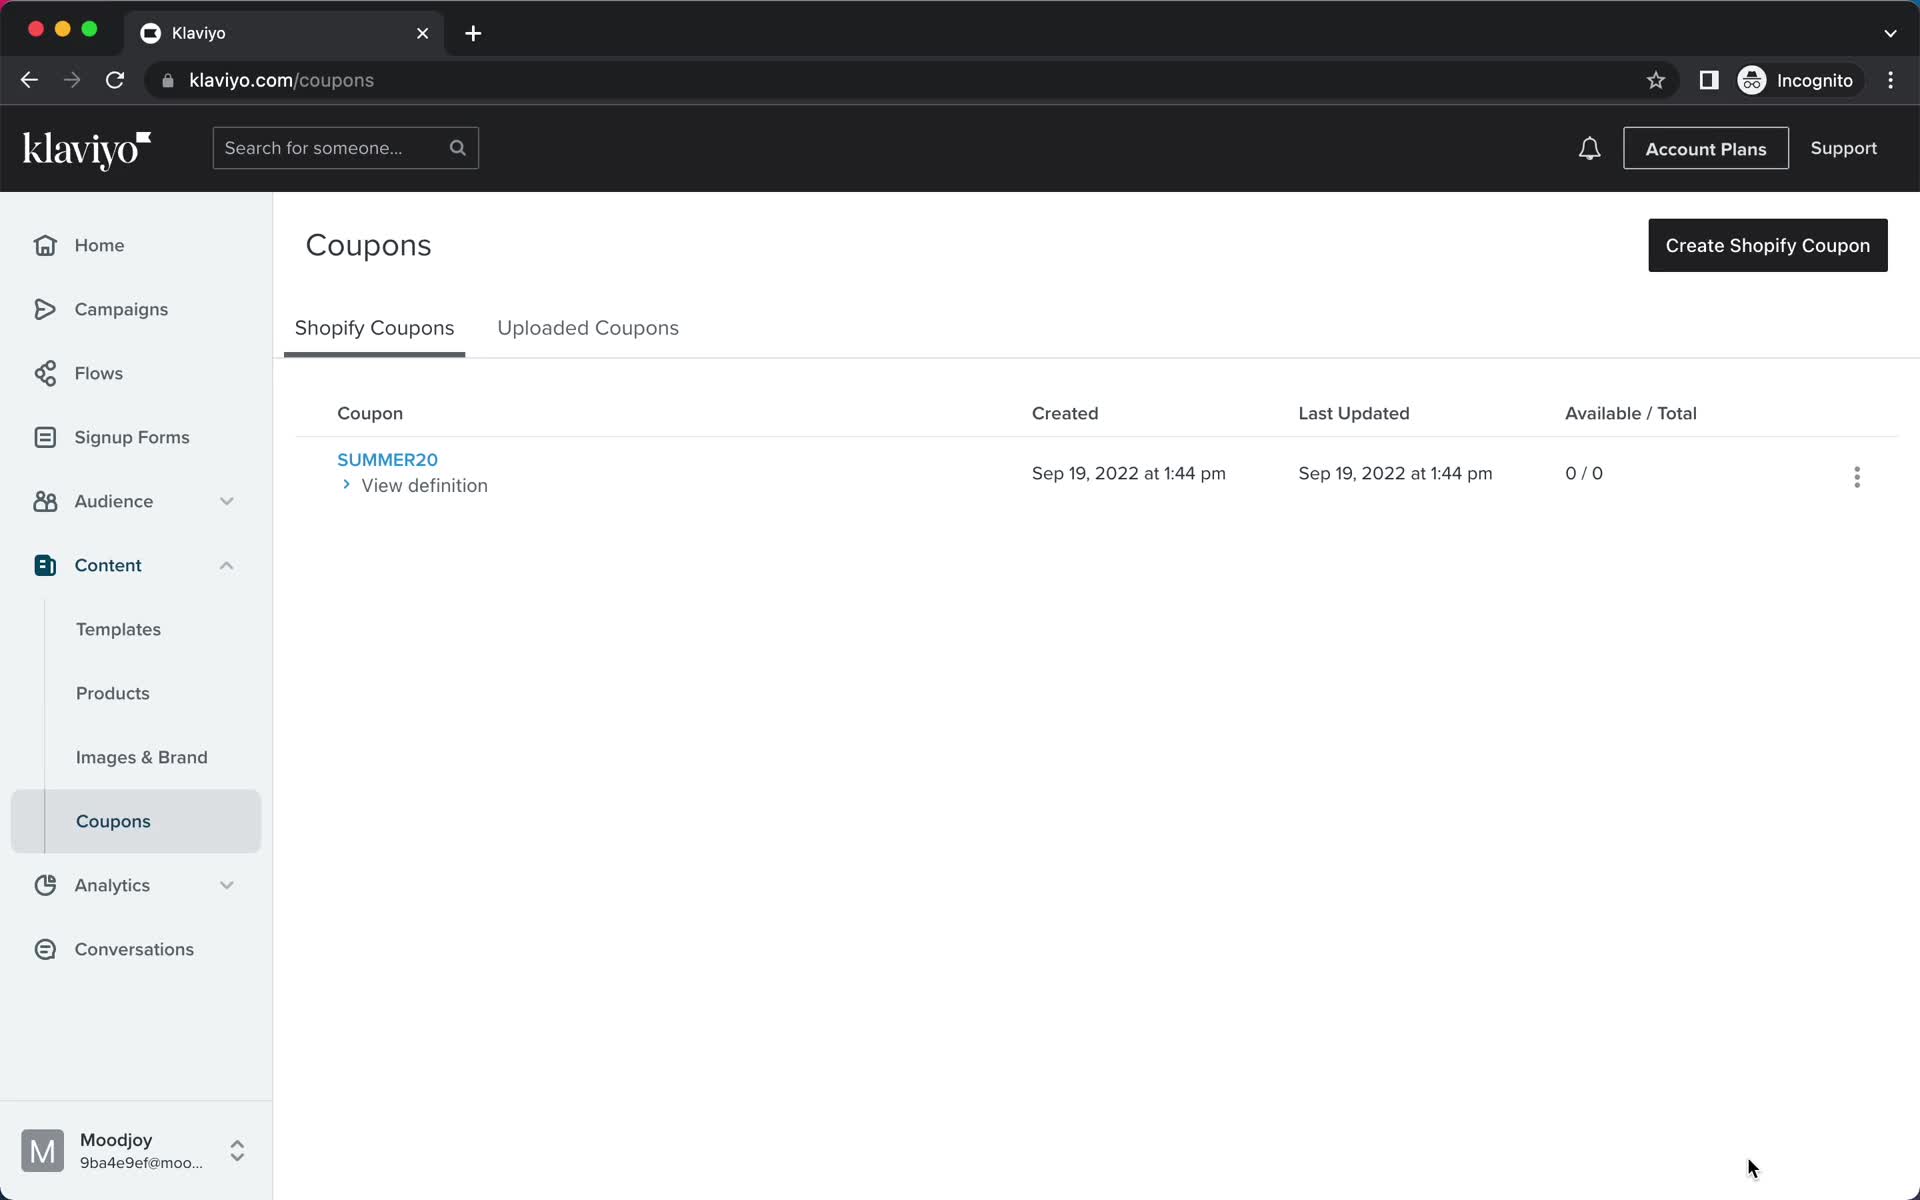Select Coupons in the sidebar
Viewport: 1920px width, 1200px height.
(136, 821)
